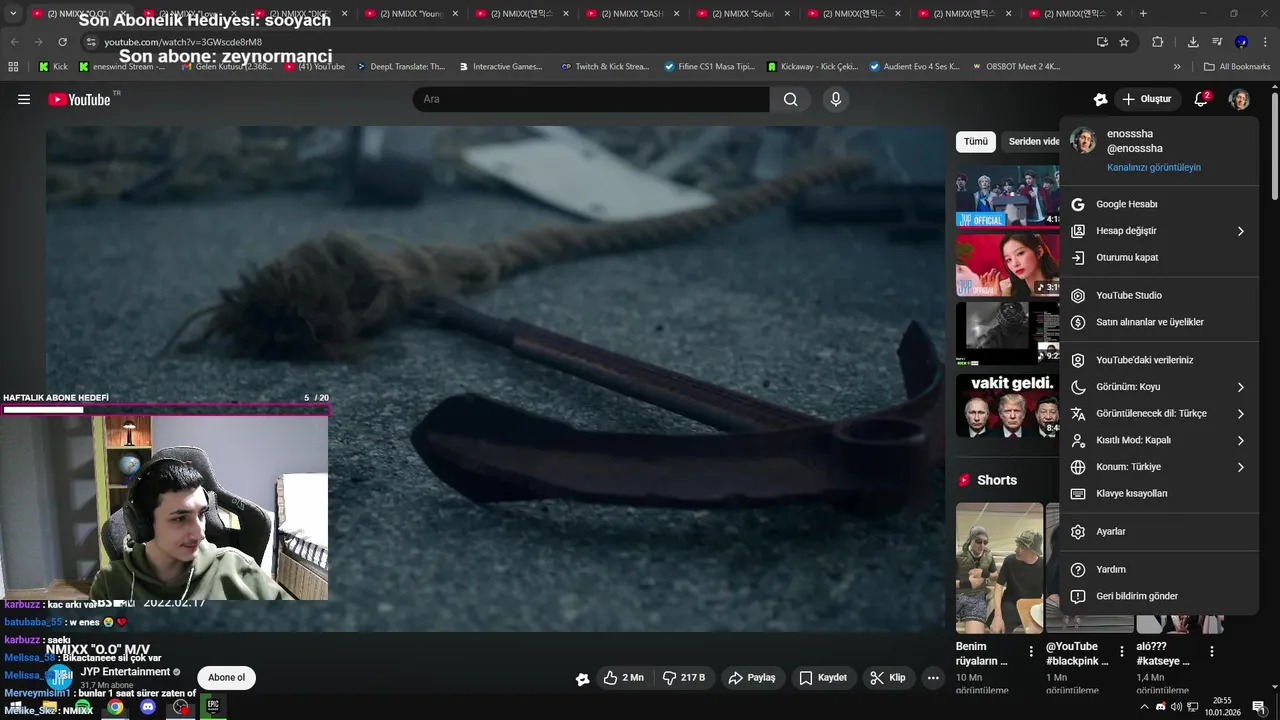Image resolution: width=1280 pixels, height=720 pixels.
Task: Open options for the Benim rüyaların short
Action: pos(1032,651)
